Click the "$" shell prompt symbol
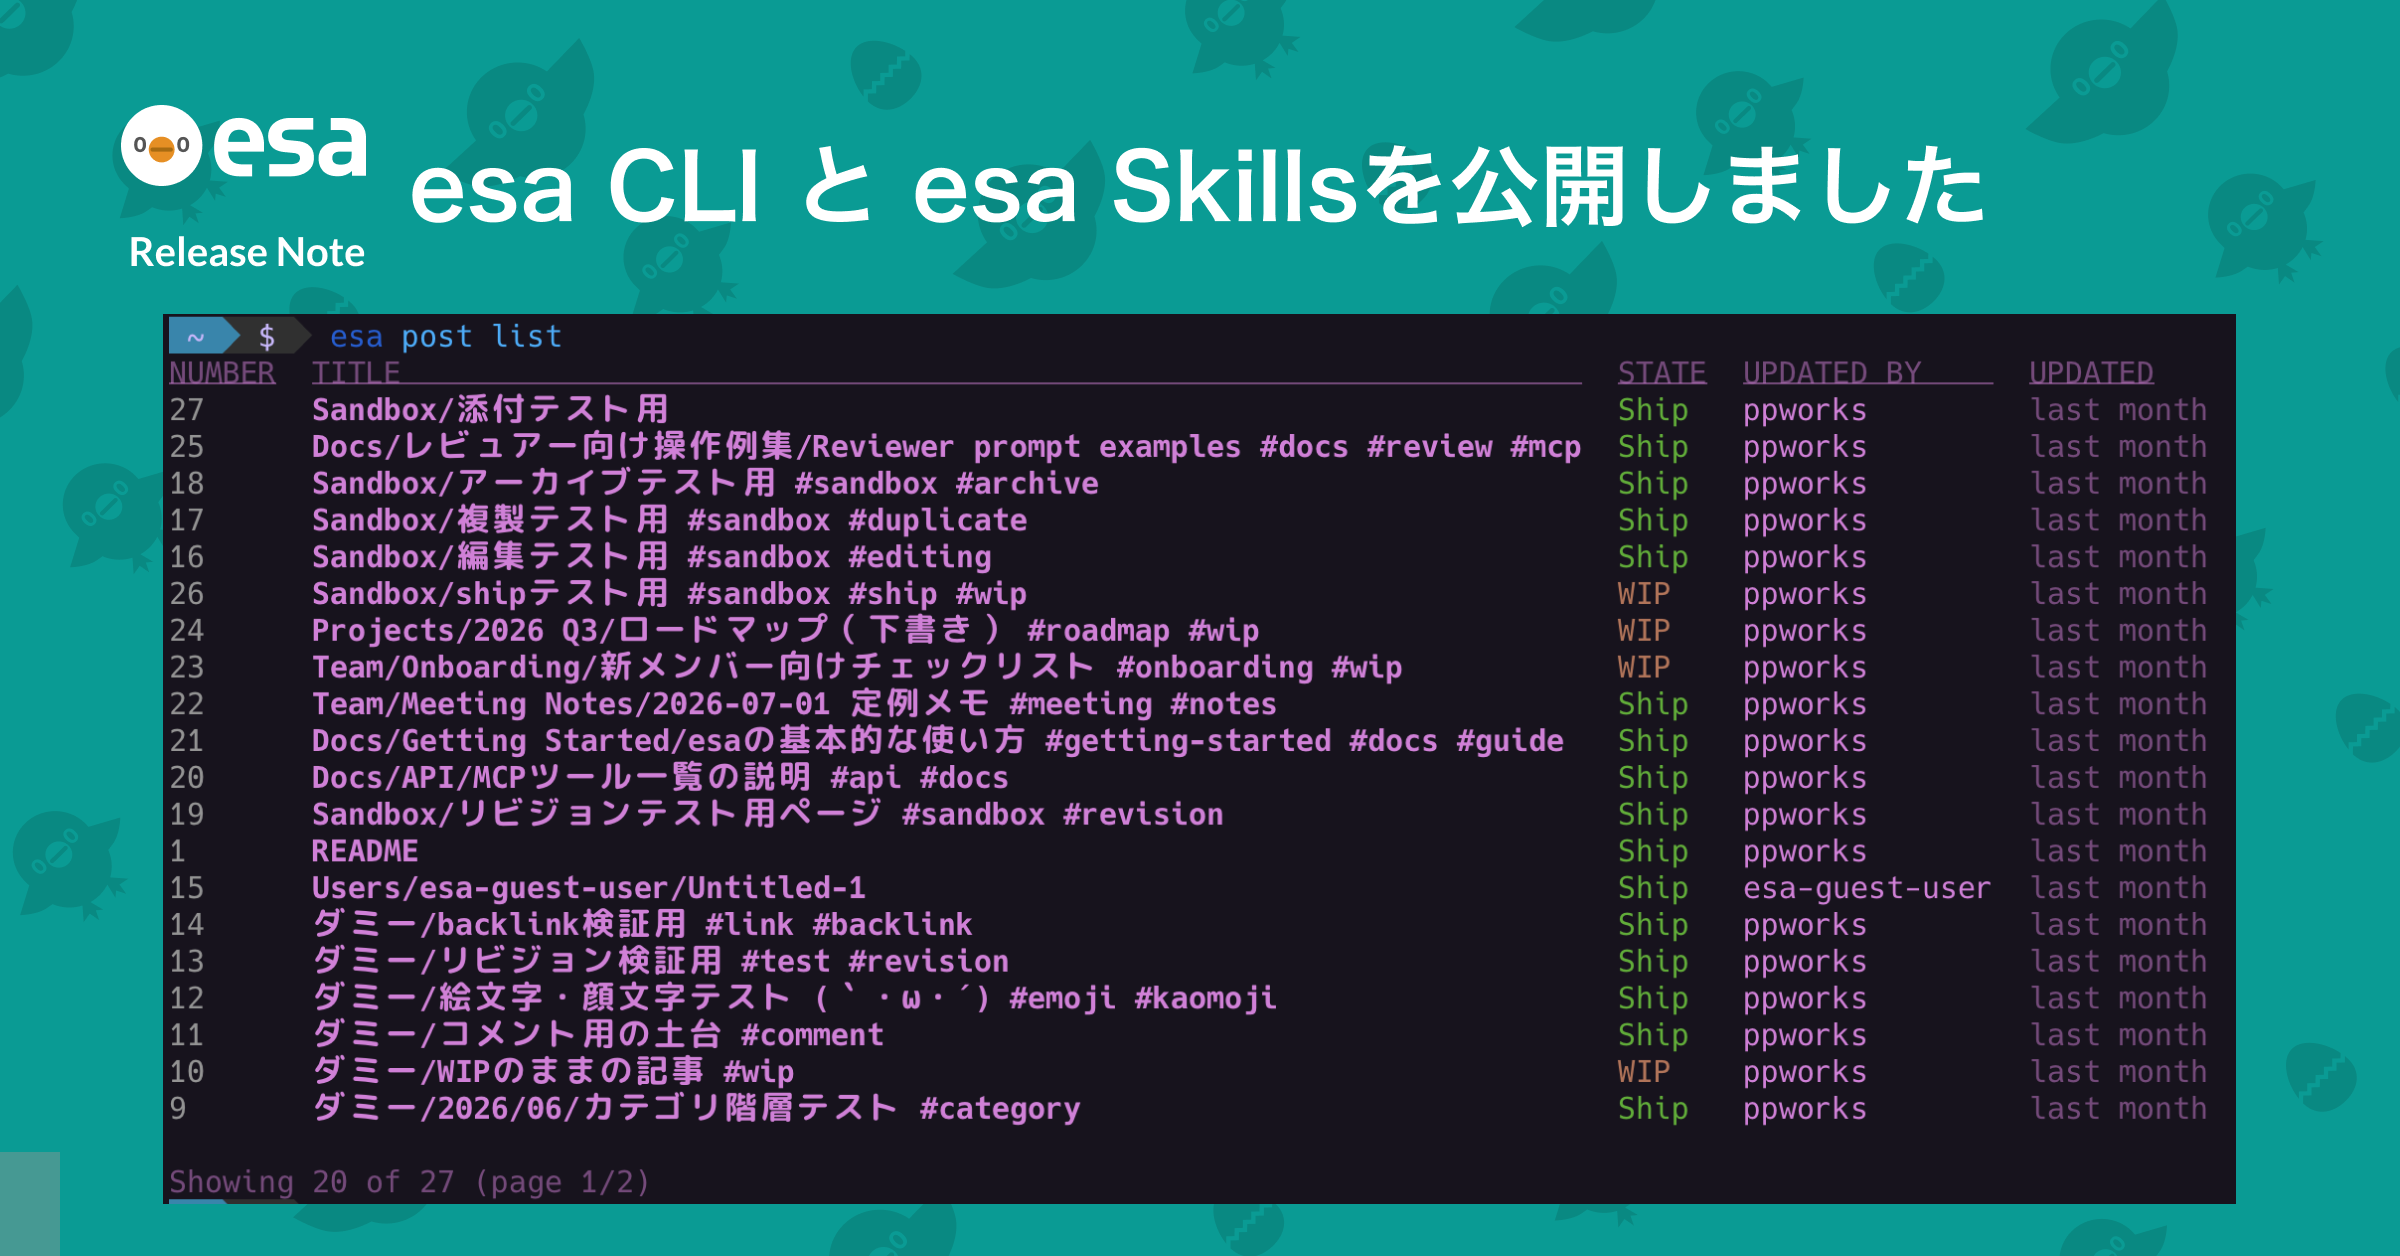2400x1256 pixels. point(267,336)
